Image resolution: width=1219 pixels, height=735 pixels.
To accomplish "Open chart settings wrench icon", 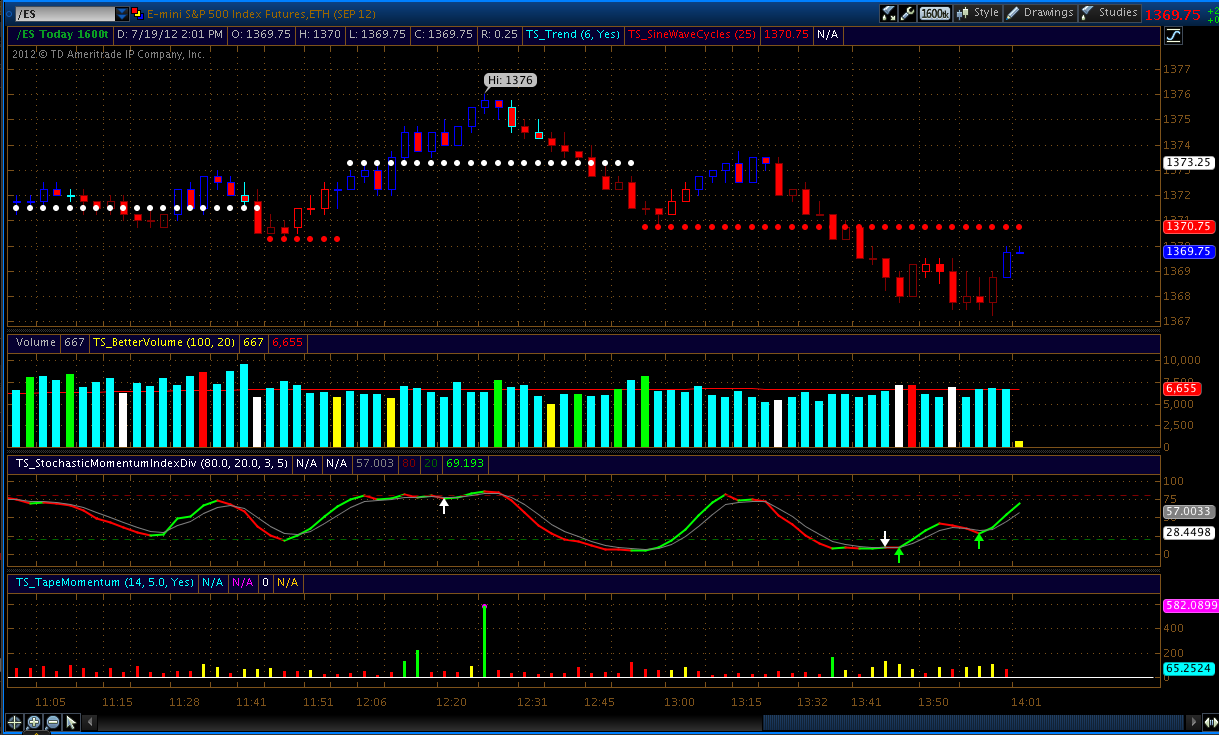I will click(x=908, y=13).
